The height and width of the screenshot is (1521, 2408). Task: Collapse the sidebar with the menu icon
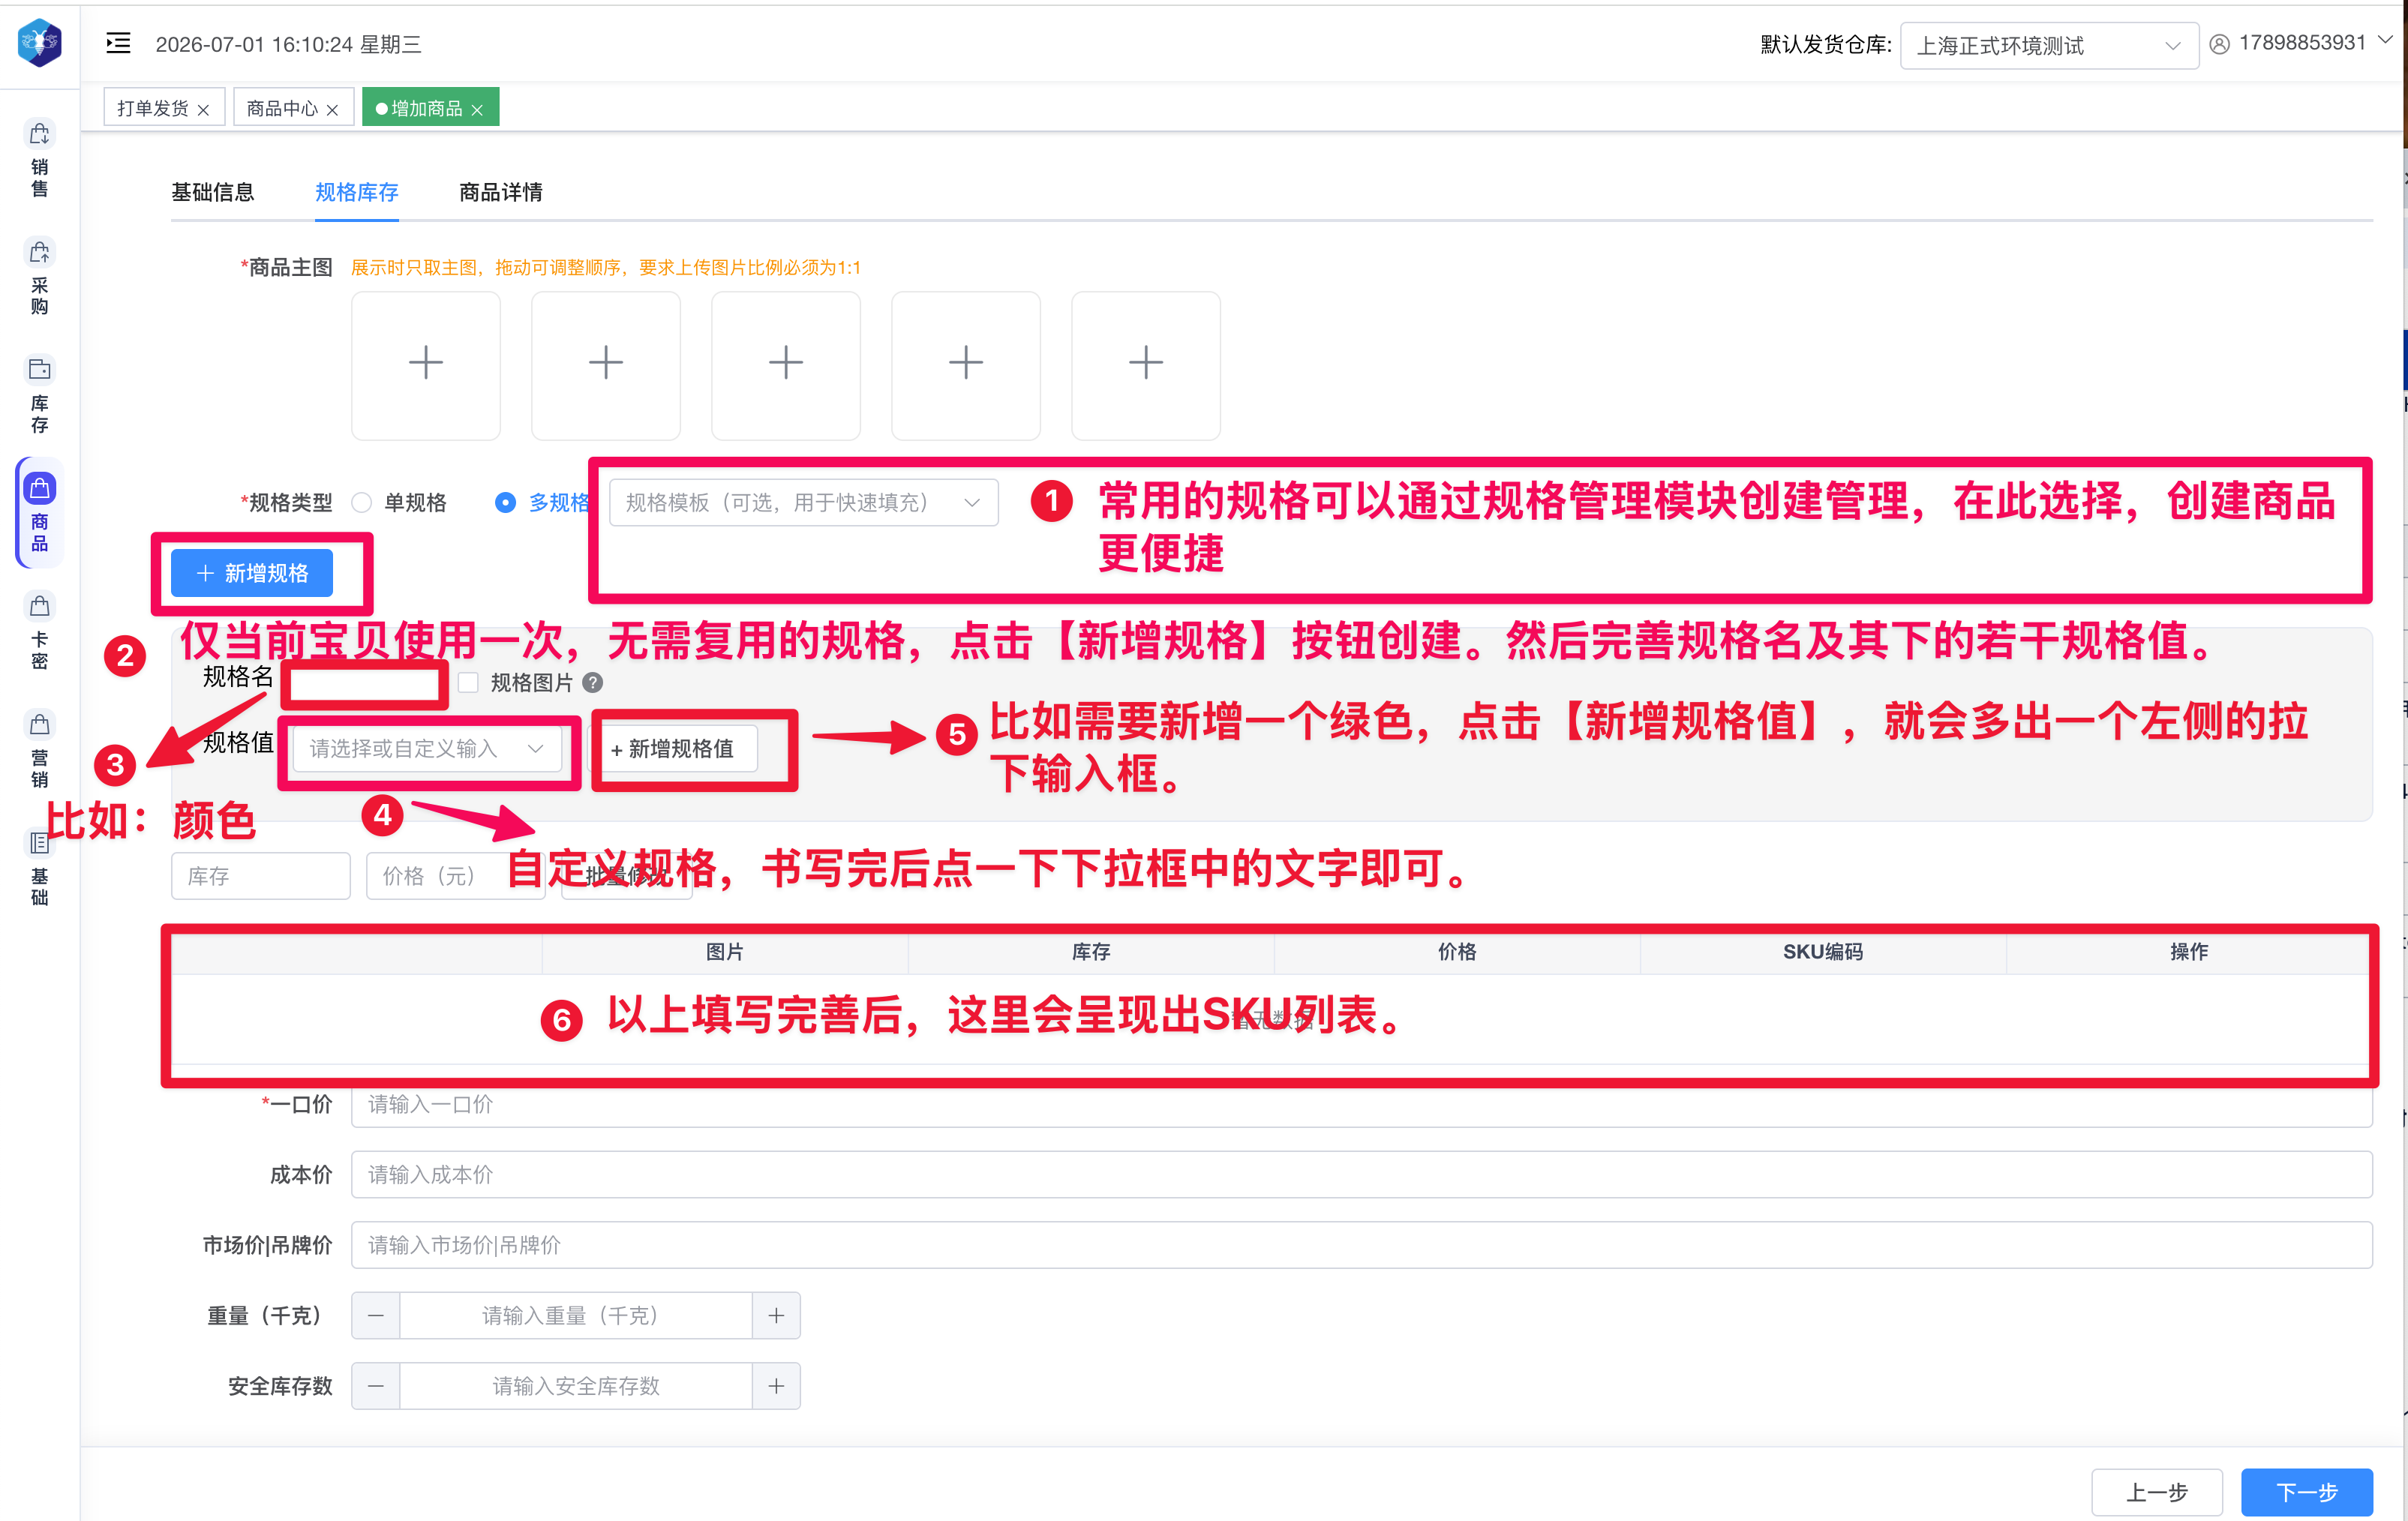tap(118, 43)
